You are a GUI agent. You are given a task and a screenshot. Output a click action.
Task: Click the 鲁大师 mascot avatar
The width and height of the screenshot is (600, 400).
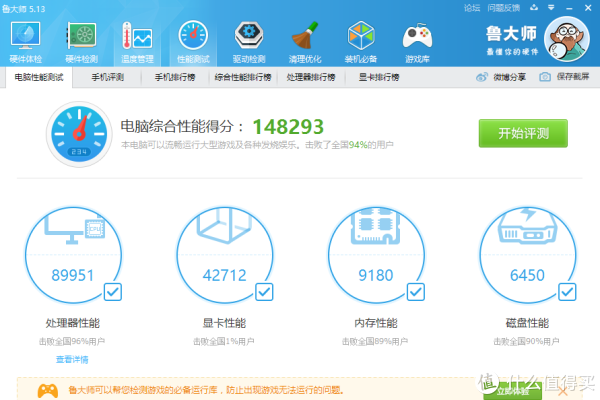(567, 39)
